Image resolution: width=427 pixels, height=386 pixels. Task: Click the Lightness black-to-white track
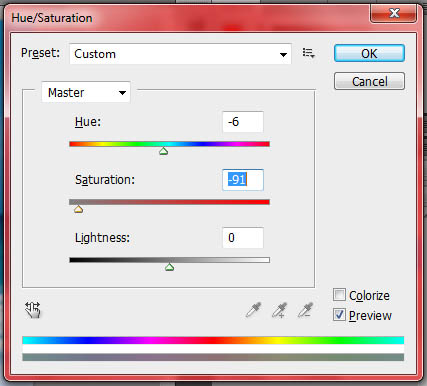169,260
